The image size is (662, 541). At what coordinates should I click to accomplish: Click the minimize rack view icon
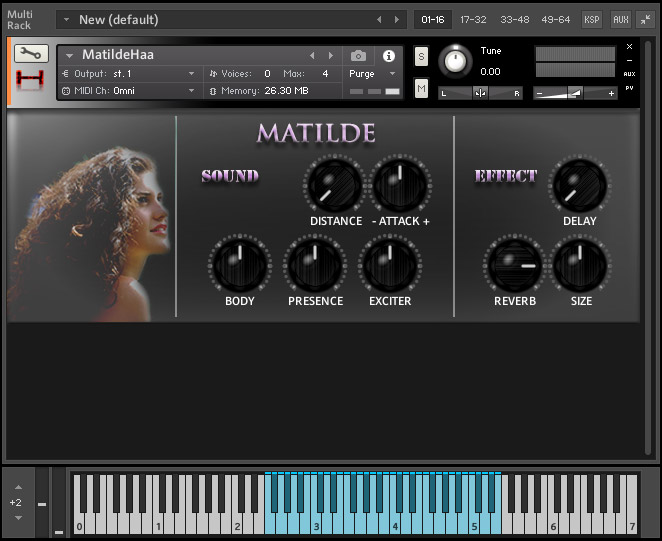[646, 19]
